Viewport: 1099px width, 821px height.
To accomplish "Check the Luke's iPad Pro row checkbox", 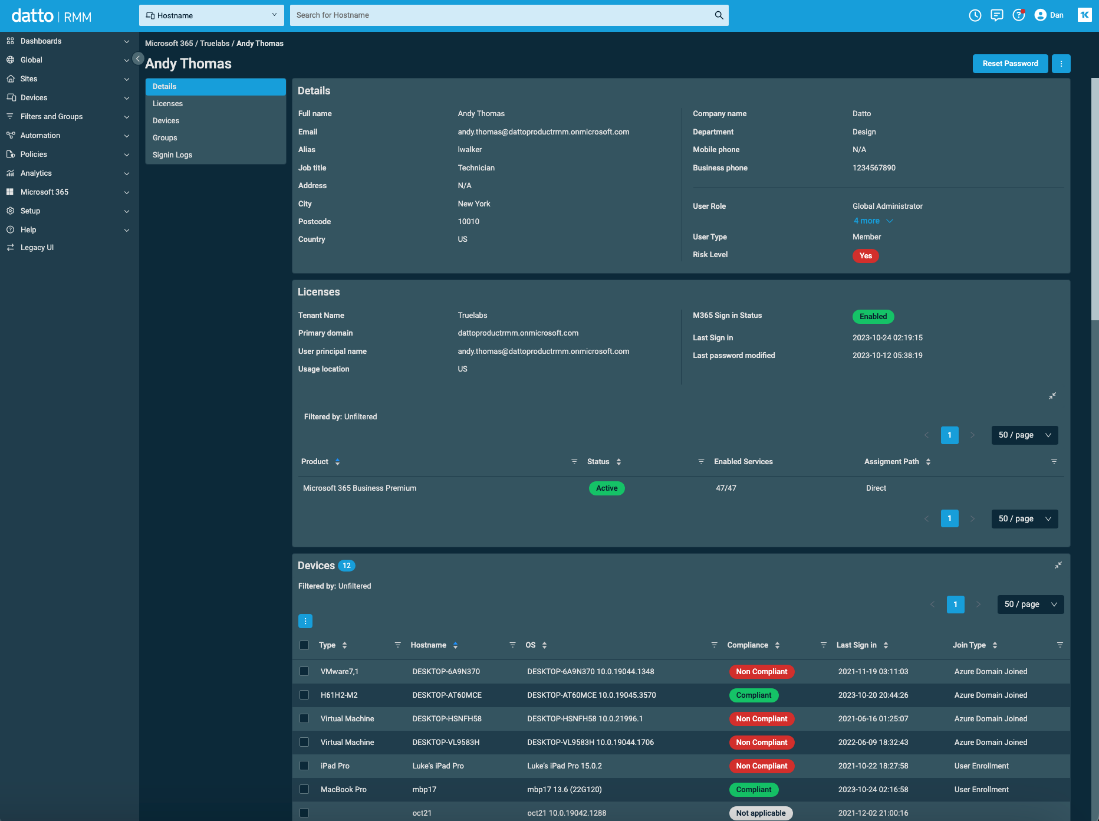I will click(x=304, y=766).
